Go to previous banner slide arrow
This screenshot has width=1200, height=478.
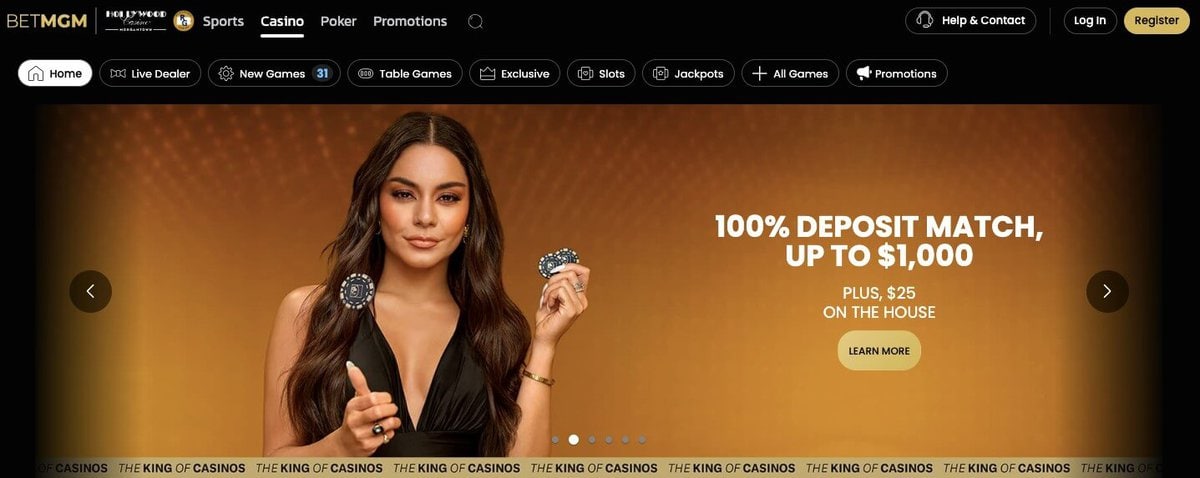(x=91, y=291)
